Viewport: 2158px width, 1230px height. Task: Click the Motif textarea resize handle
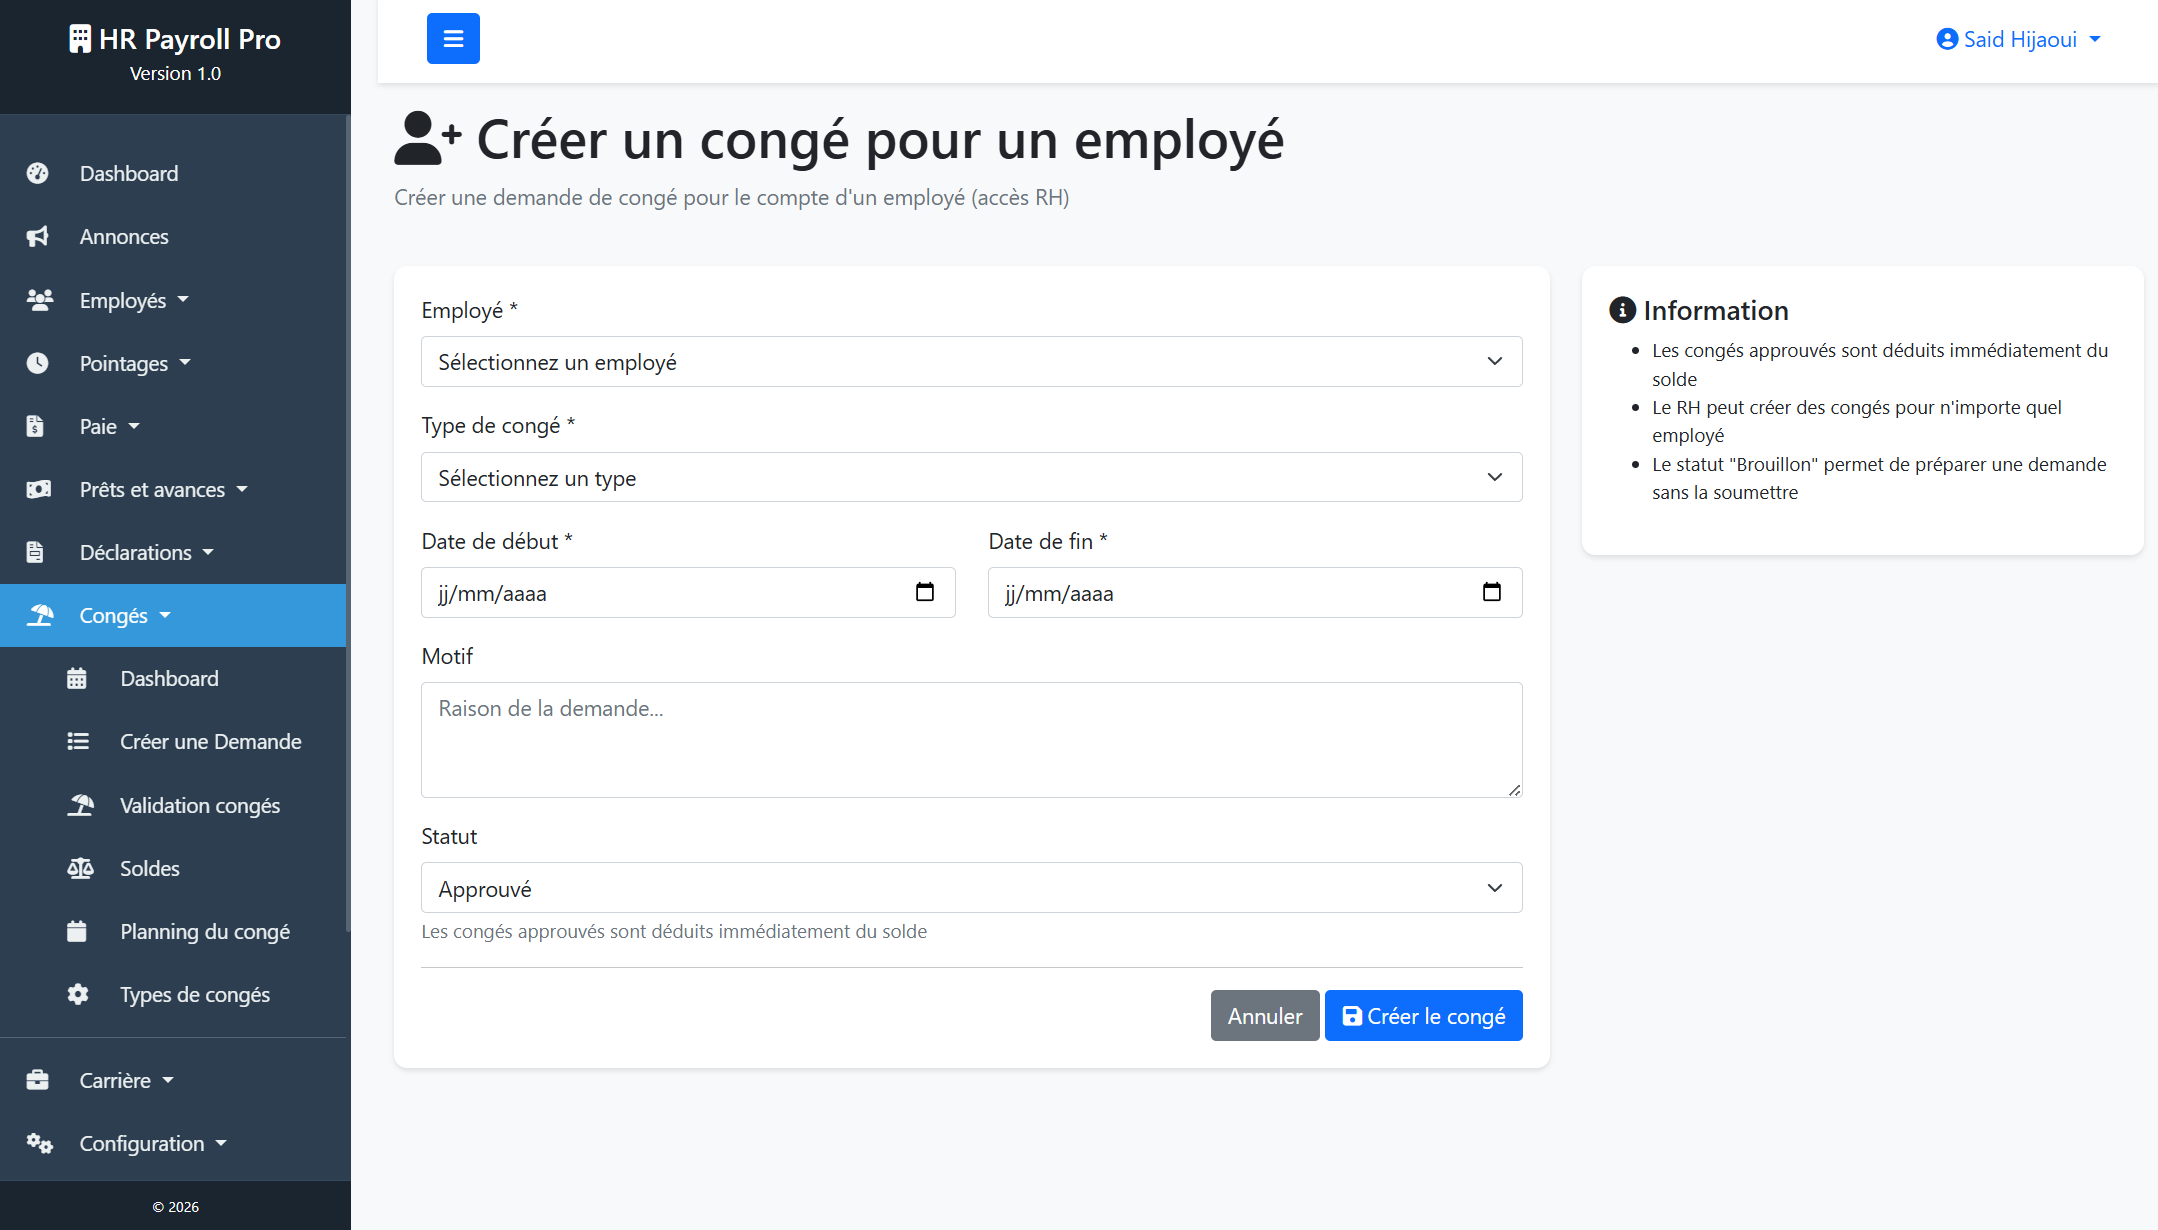(x=1514, y=789)
